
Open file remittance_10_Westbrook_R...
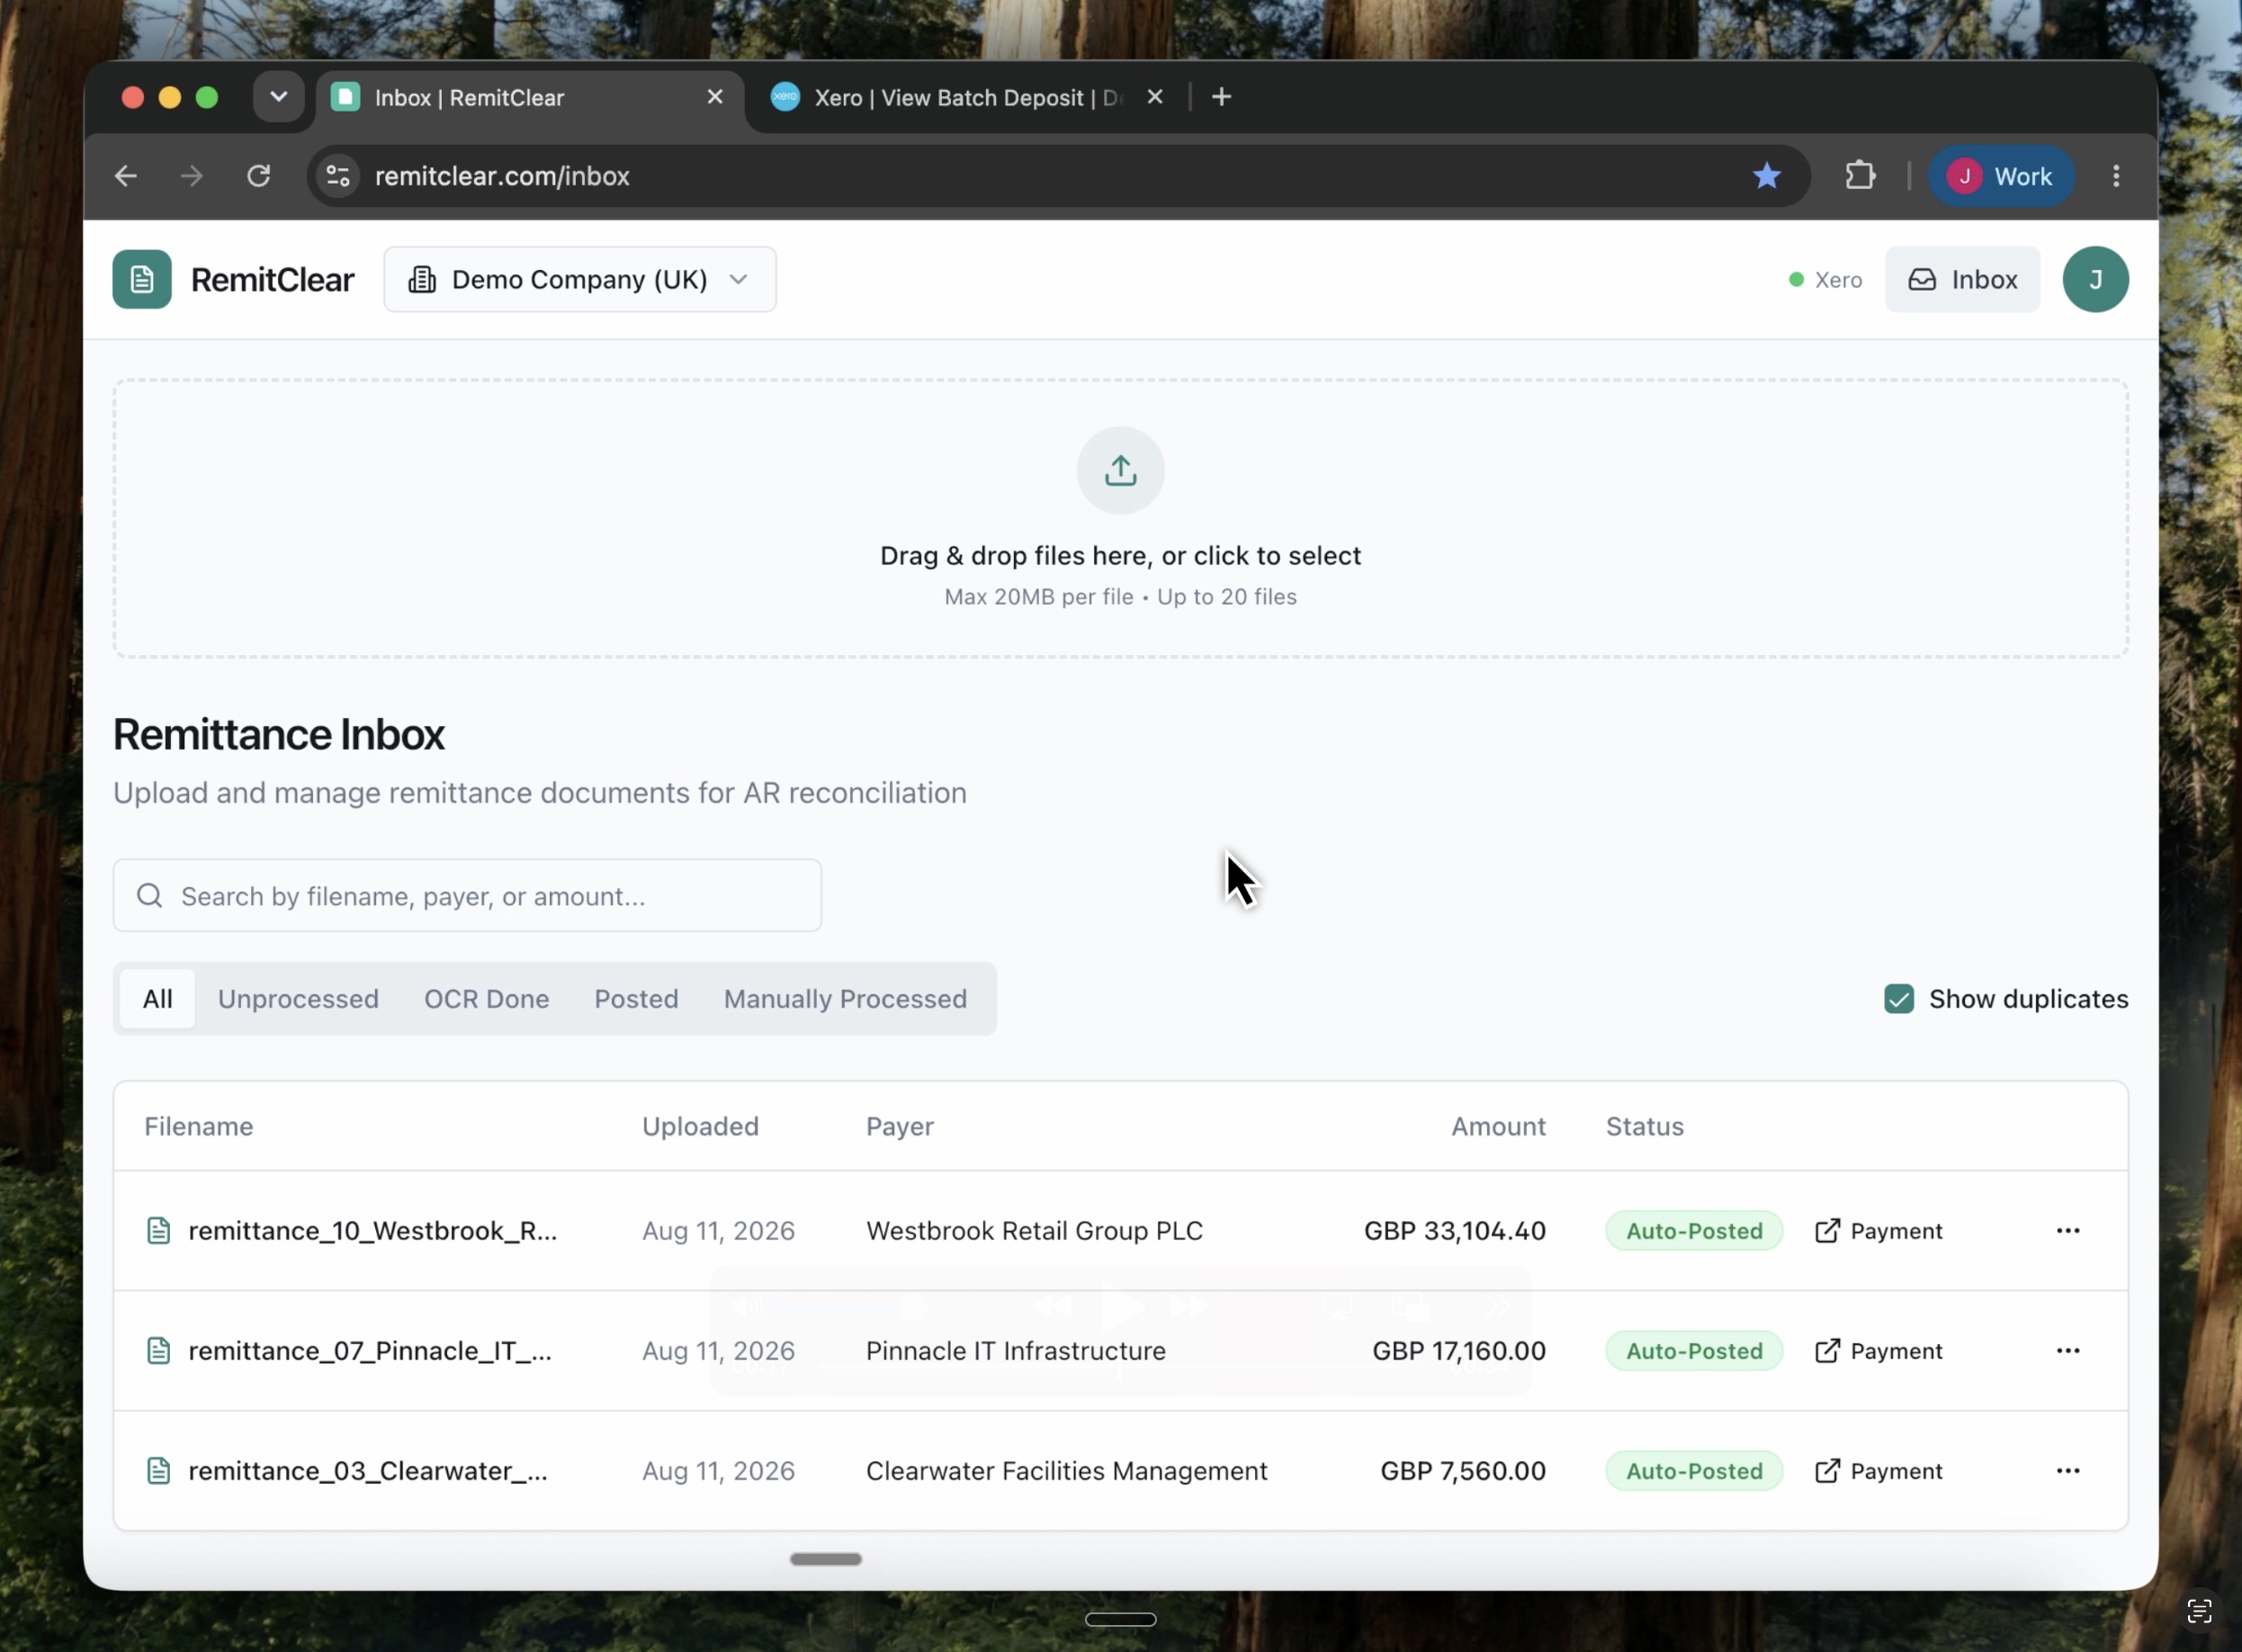(373, 1231)
